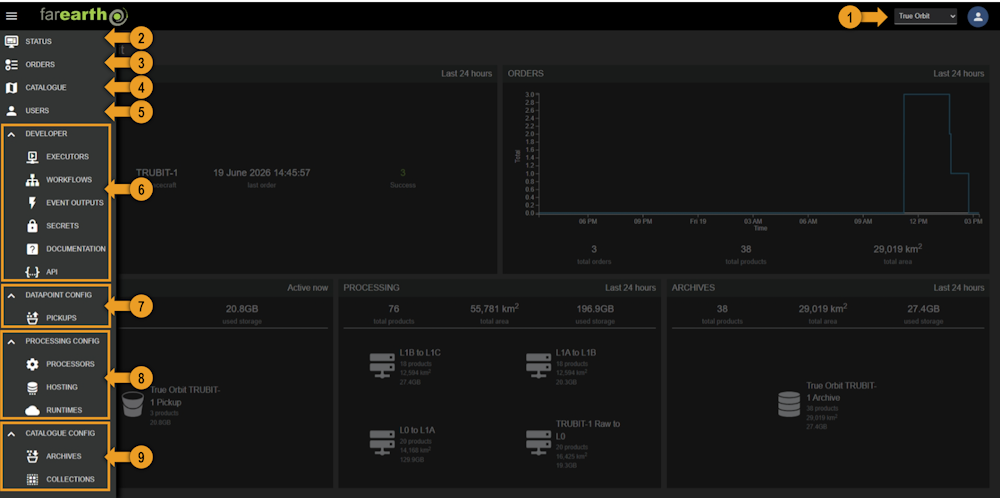Click the PROCESSING CONFIG header
The width and height of the screenshot is (1000, 498).
coord(62,341)
